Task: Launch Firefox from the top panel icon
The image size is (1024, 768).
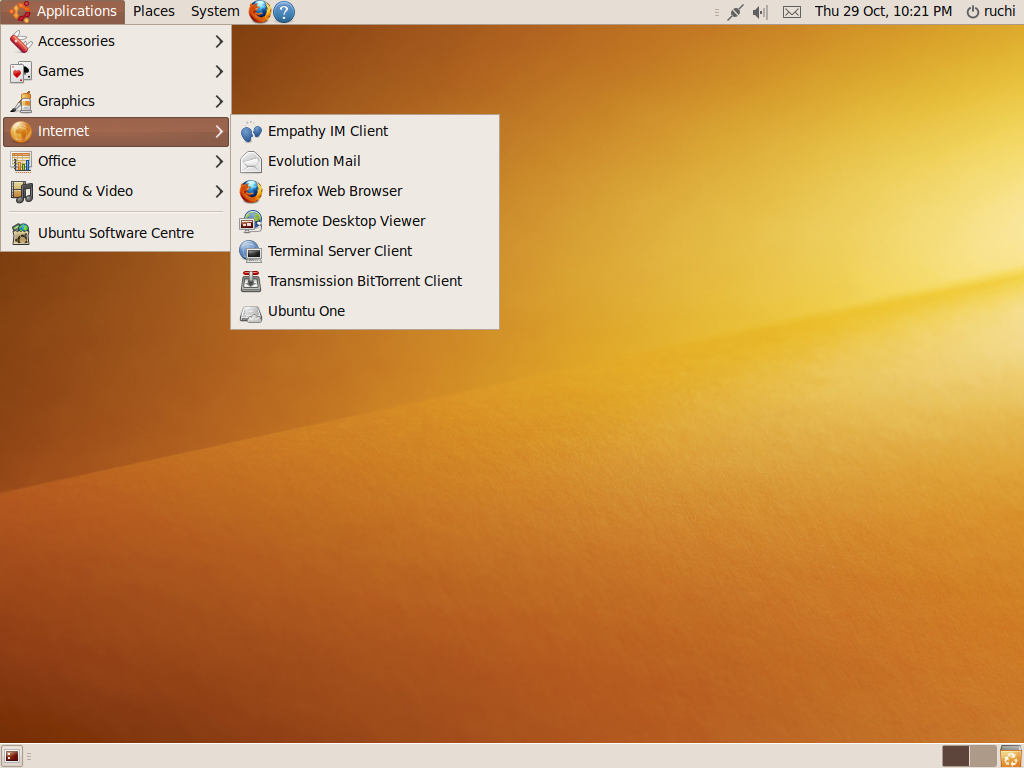Action: [260, 12]
